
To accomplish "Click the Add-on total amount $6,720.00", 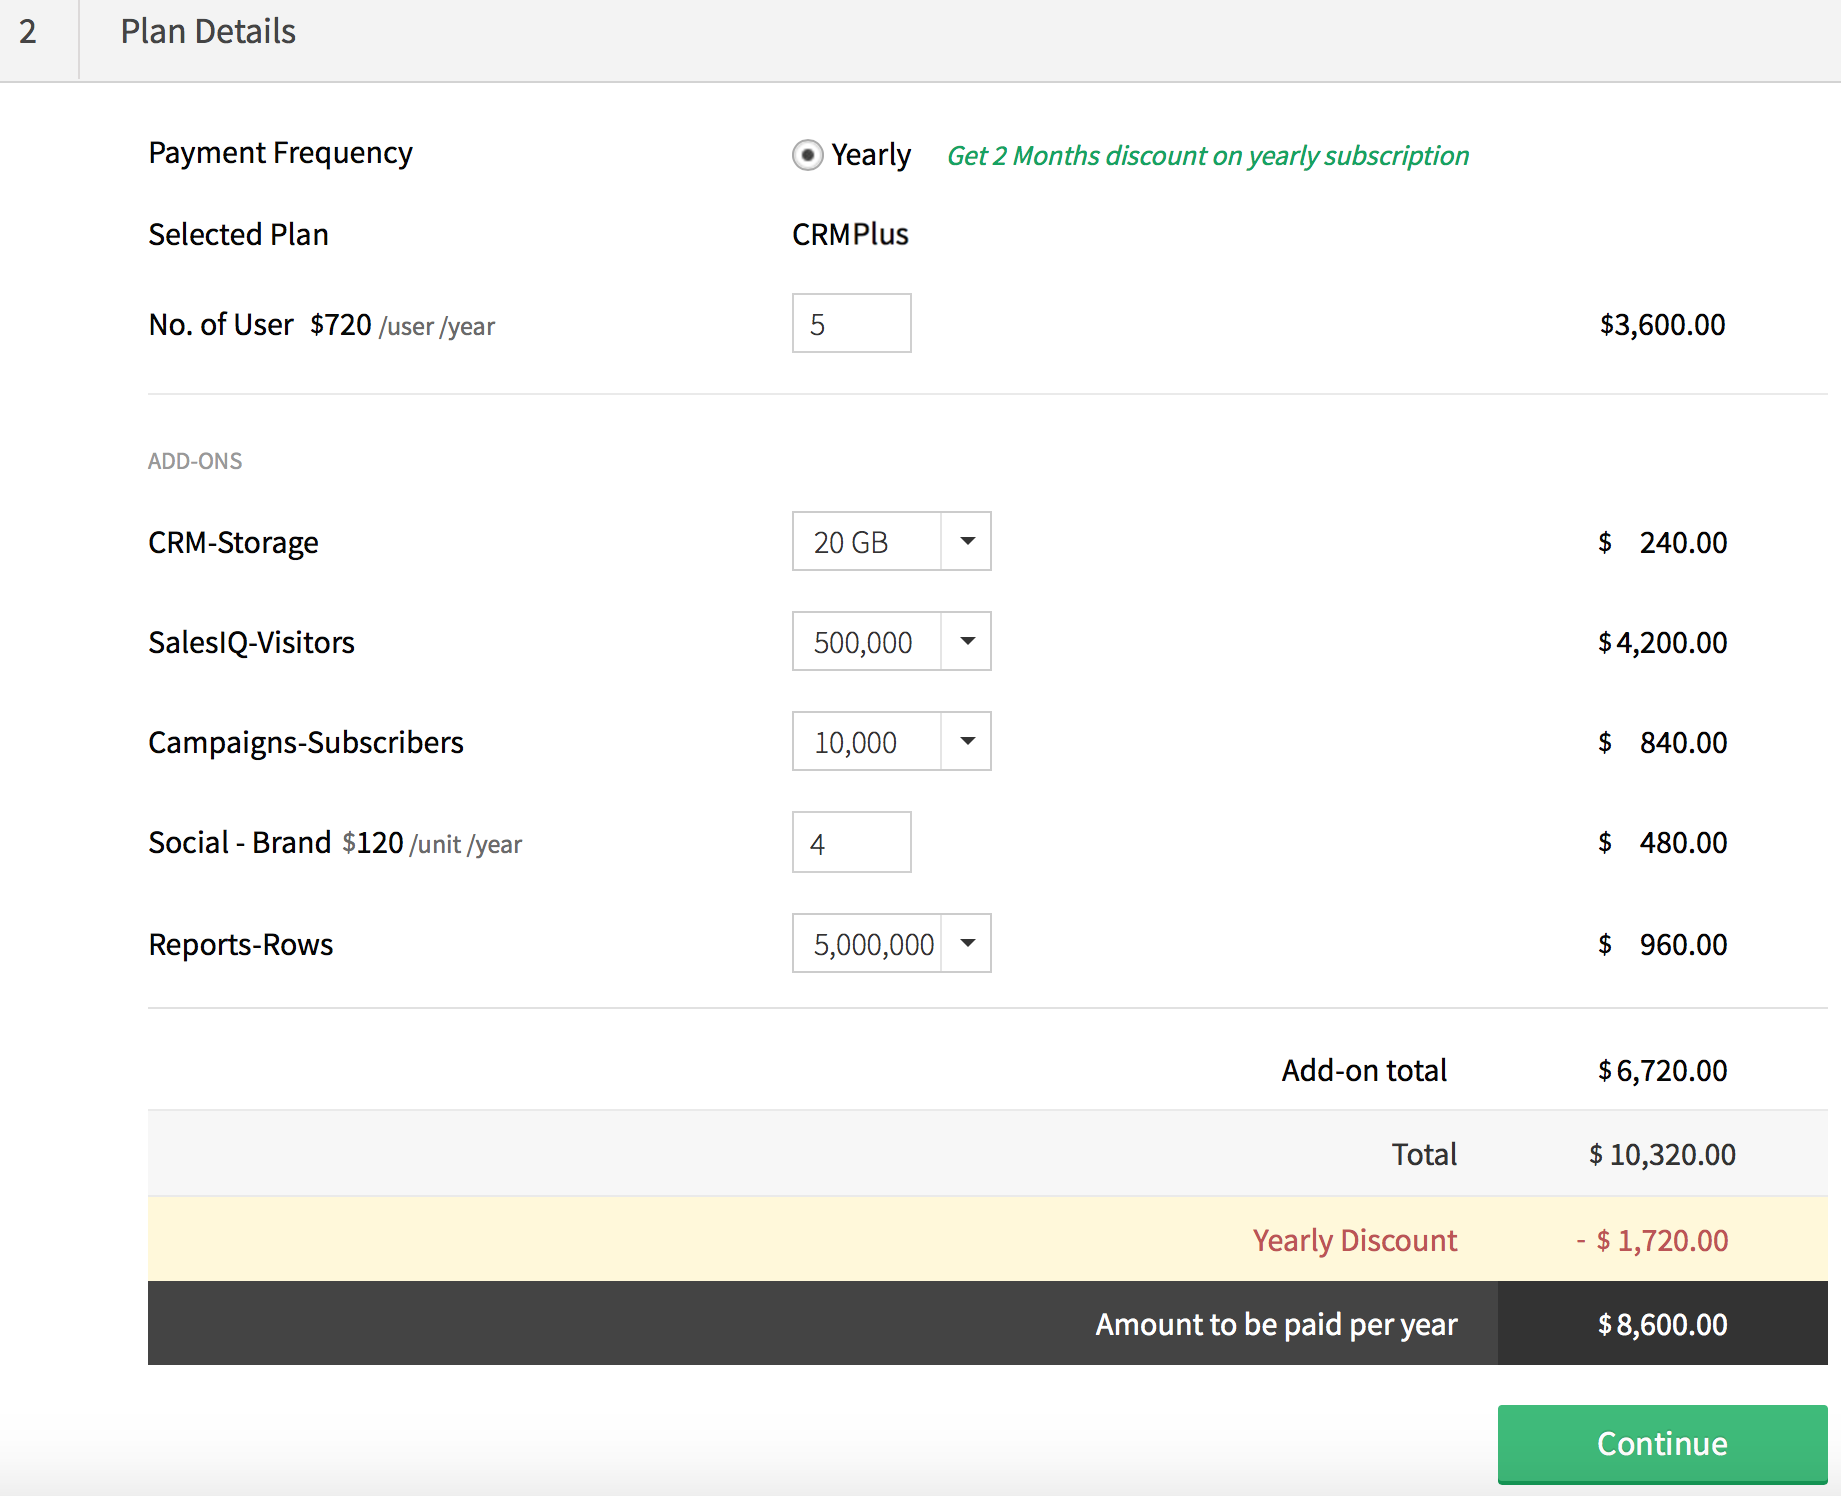I will tap(1662, 1071).
